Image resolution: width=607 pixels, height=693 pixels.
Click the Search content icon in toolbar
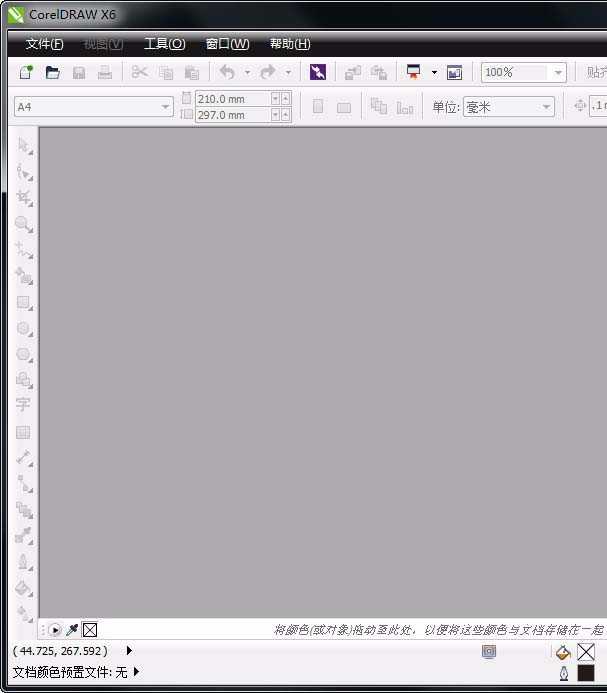pyautogui.click(x=318, y=73)
